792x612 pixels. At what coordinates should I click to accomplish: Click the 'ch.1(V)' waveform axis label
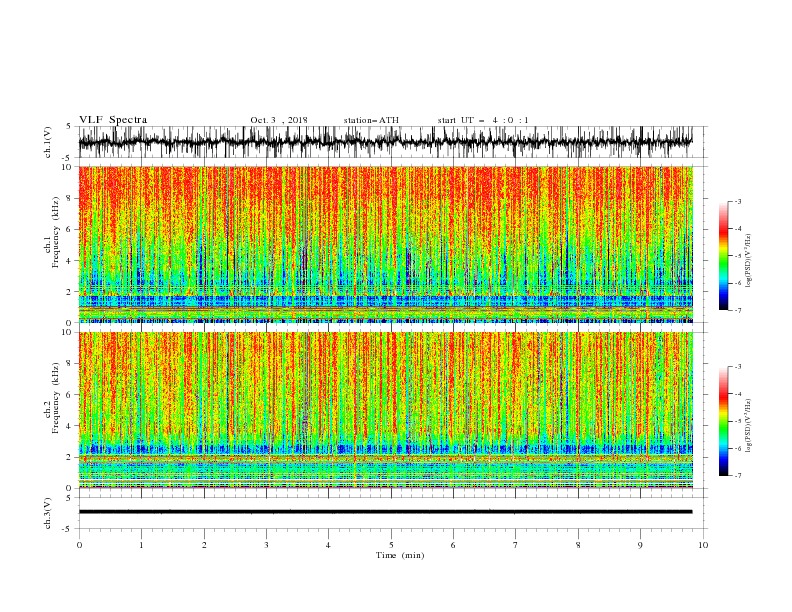[48, 142]
